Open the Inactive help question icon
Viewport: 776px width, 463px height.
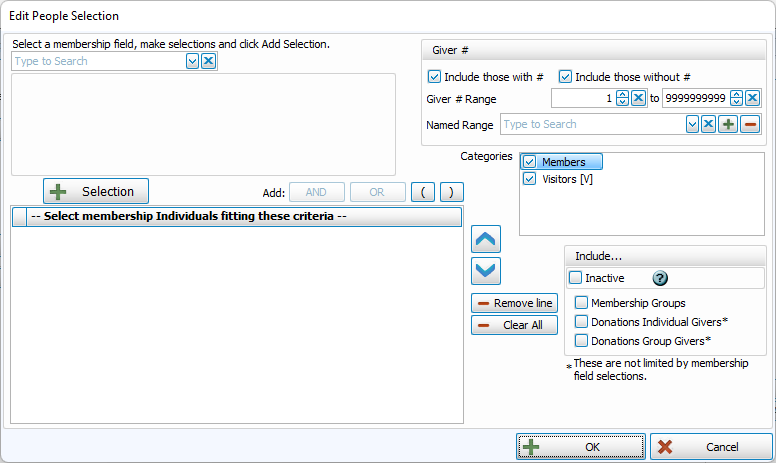pyautogui.click(x=660, y=279)
